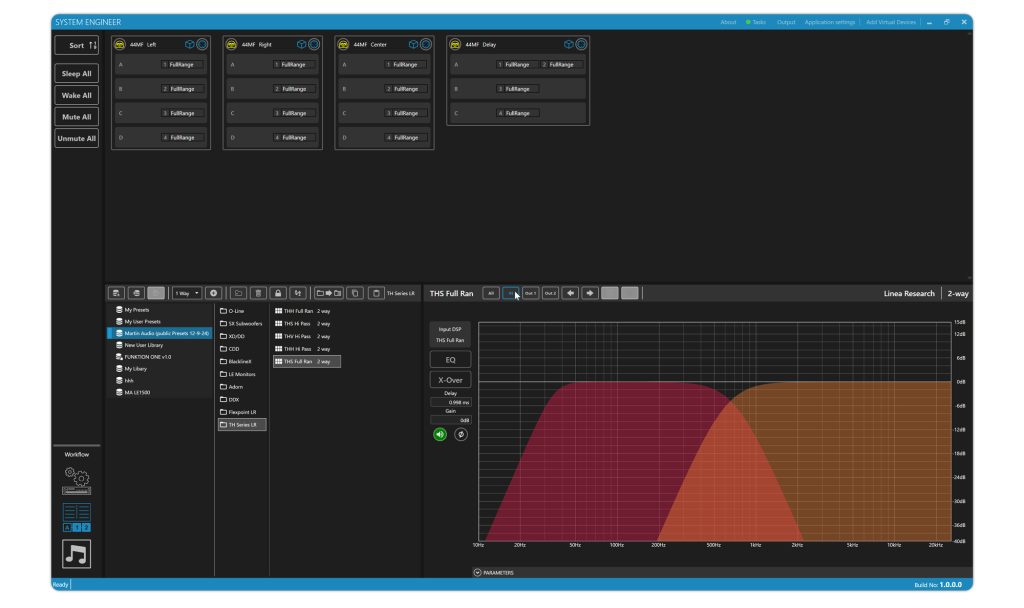Select the Out 2 view toggle

click(x=550, y=293)
